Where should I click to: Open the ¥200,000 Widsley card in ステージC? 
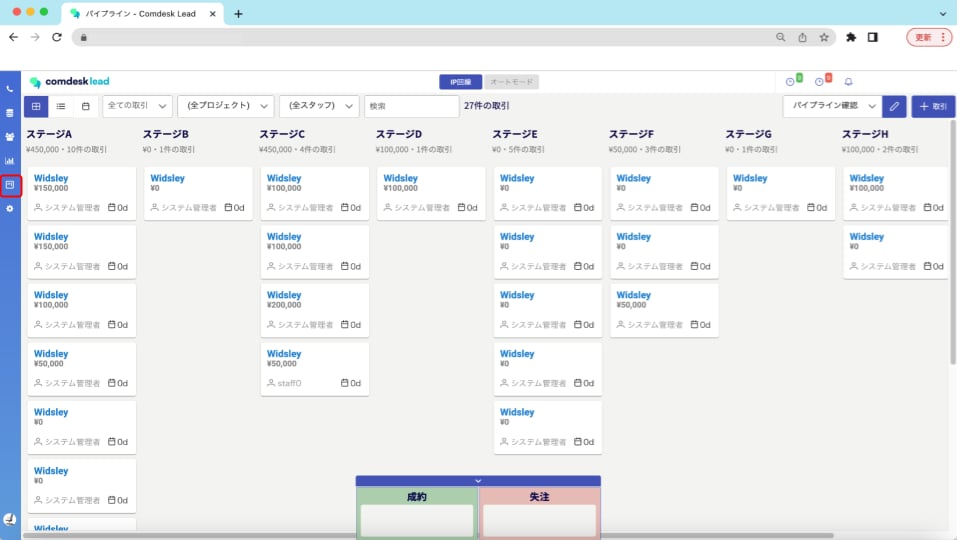tap(315, 310)
